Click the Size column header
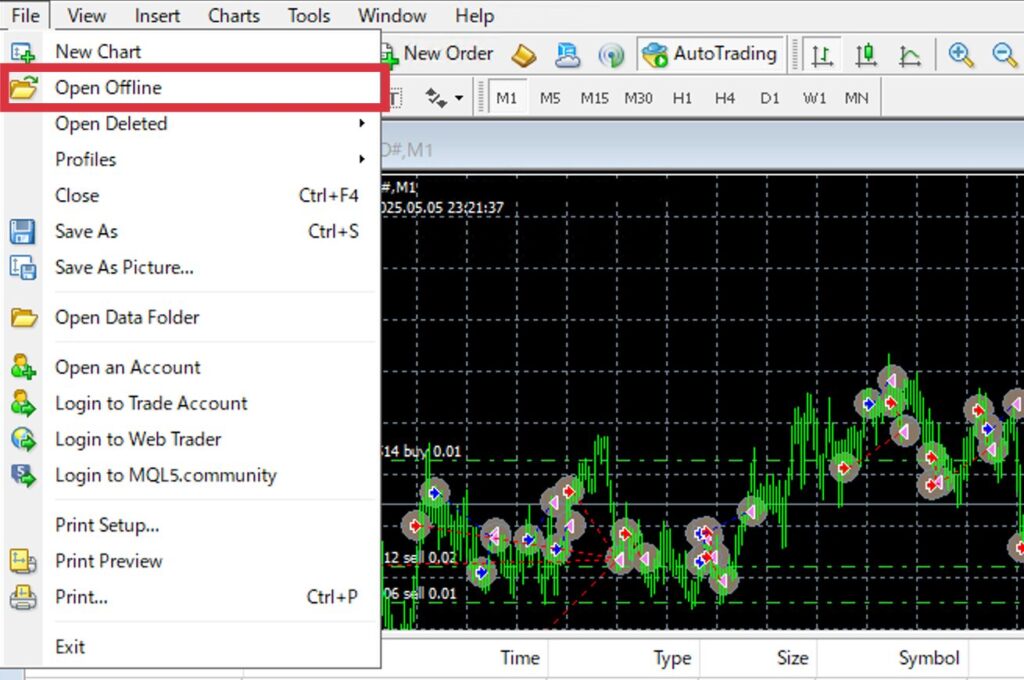Viewport: 1024px width, 680px height. coord(792,658)
